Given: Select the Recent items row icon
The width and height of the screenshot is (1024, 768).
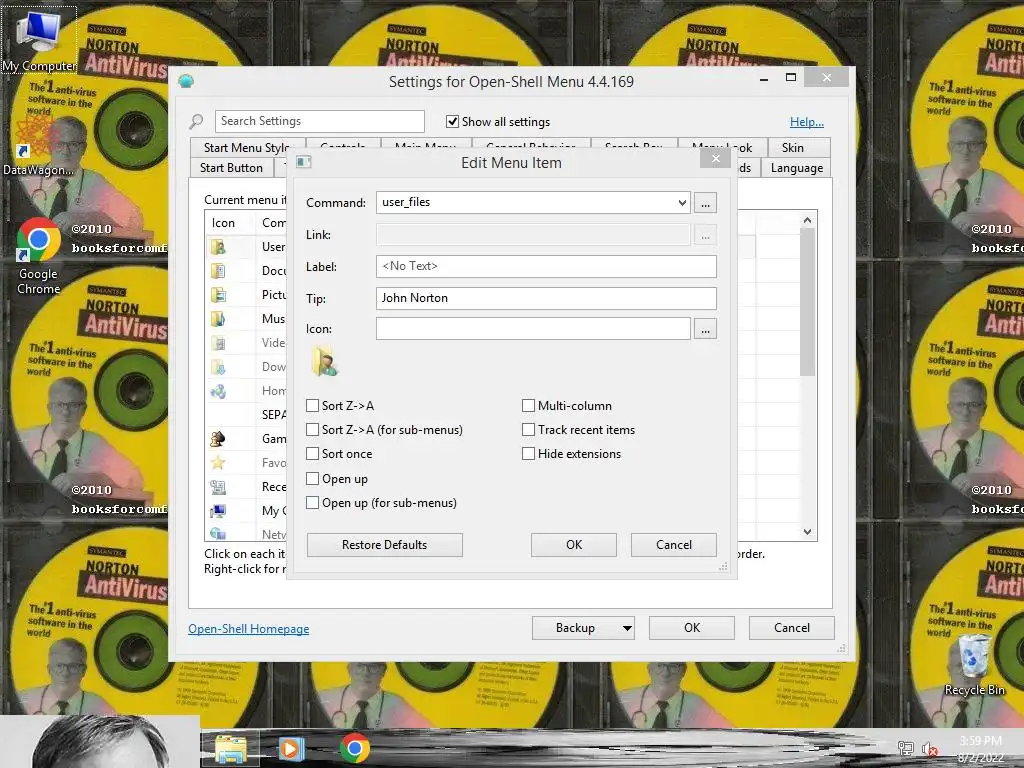Looking at the screenshot, I should click(217, 487).
